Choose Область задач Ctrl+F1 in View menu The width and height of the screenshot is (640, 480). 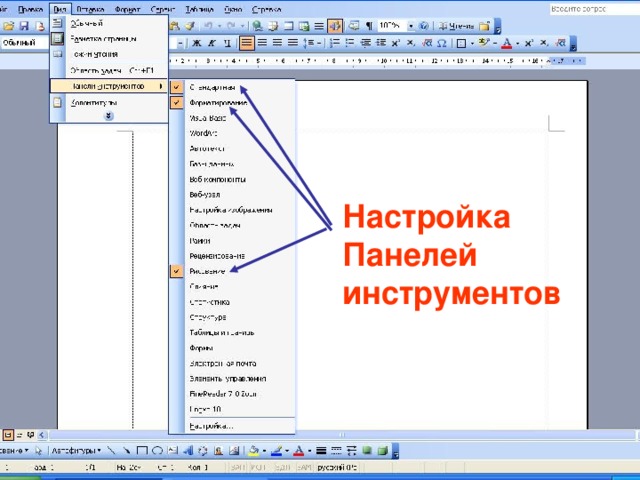tap(109, 70)
